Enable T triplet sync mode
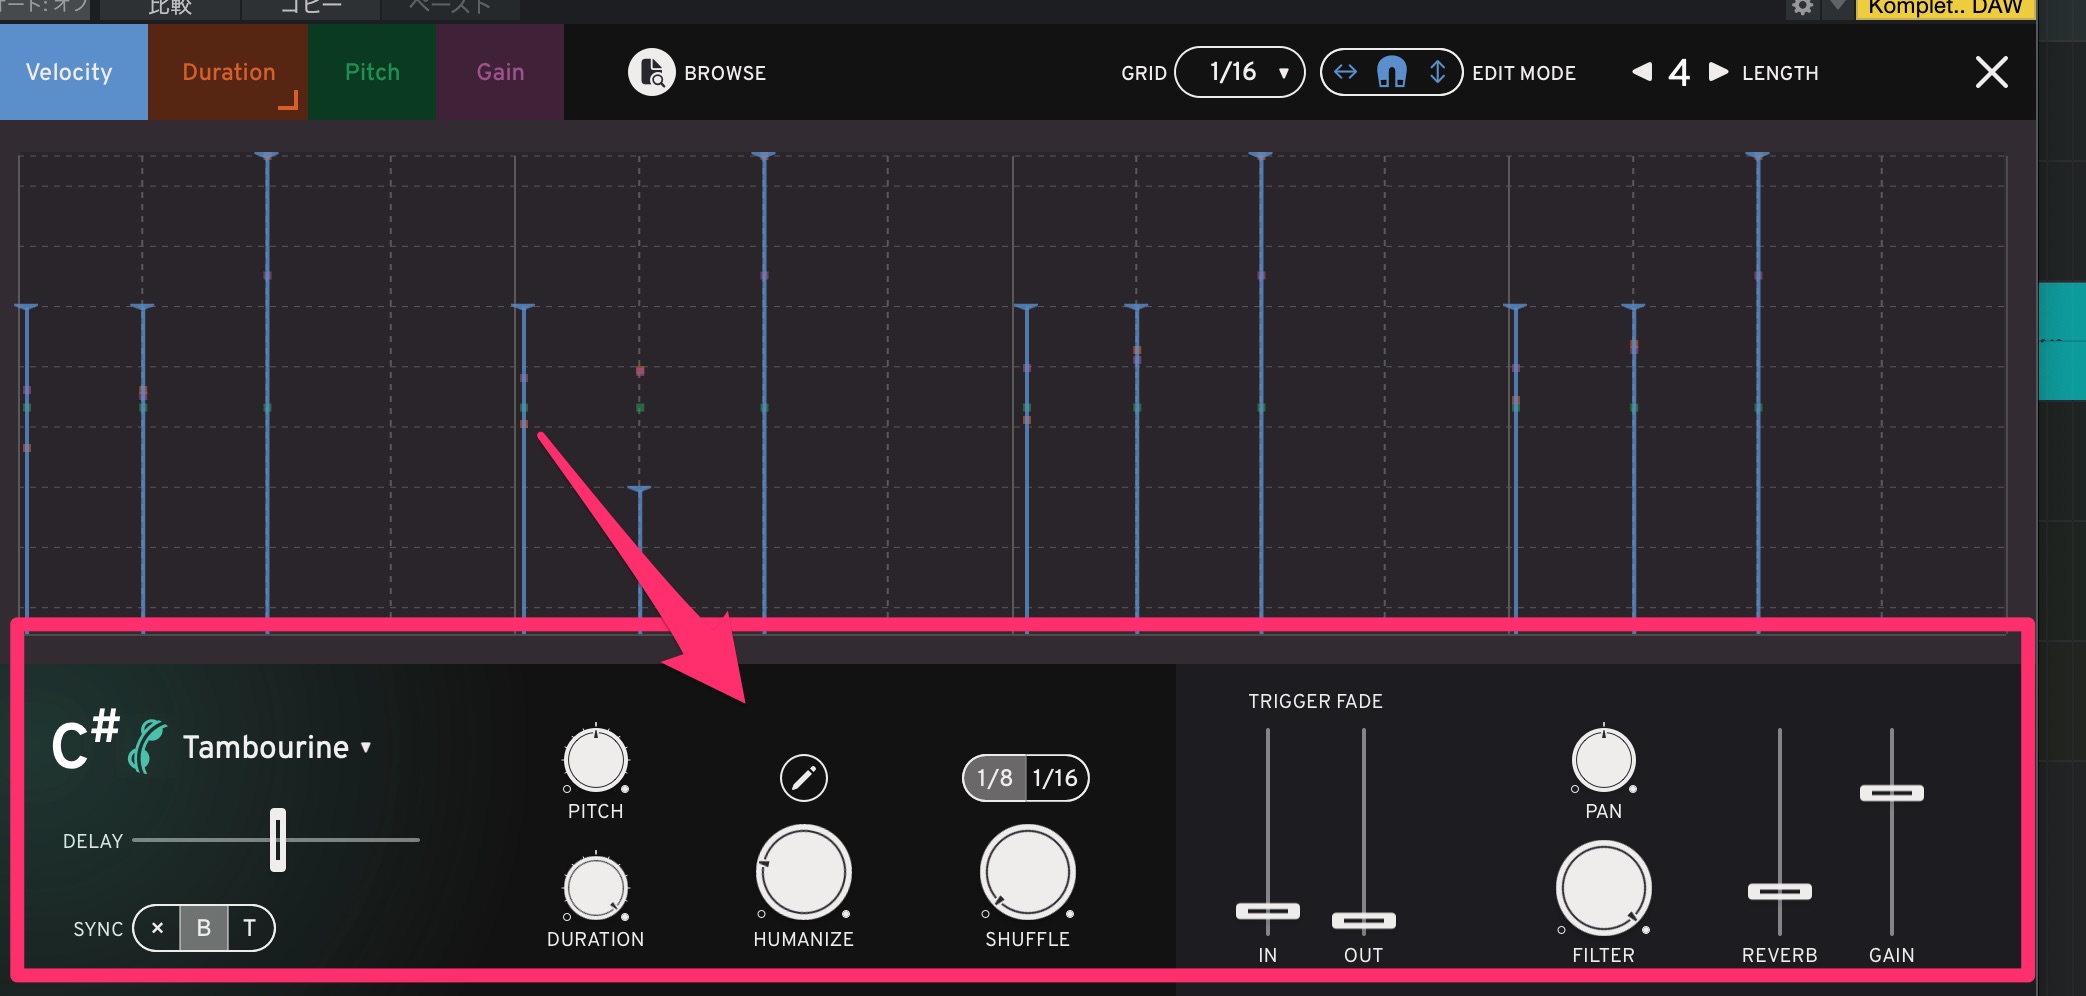The image size is (2086, 996). click(250, 928)
